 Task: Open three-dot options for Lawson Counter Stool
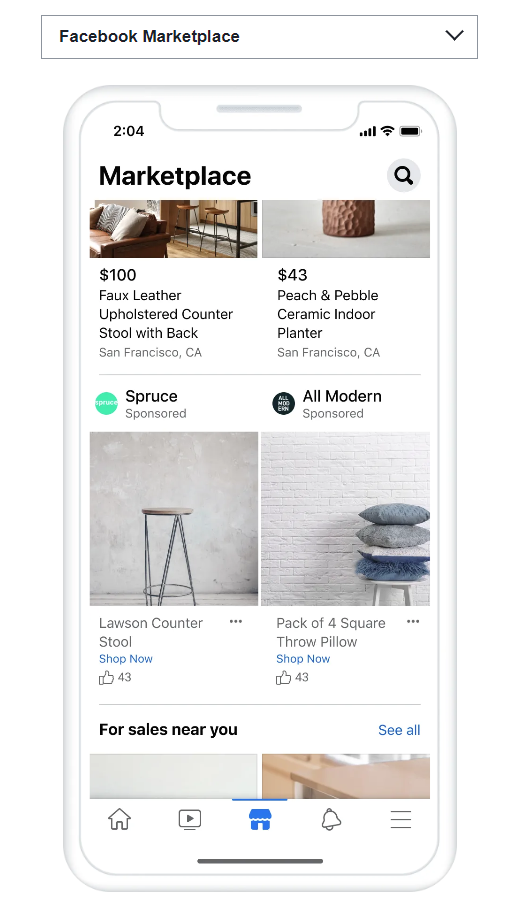click(x=235, y=621)
